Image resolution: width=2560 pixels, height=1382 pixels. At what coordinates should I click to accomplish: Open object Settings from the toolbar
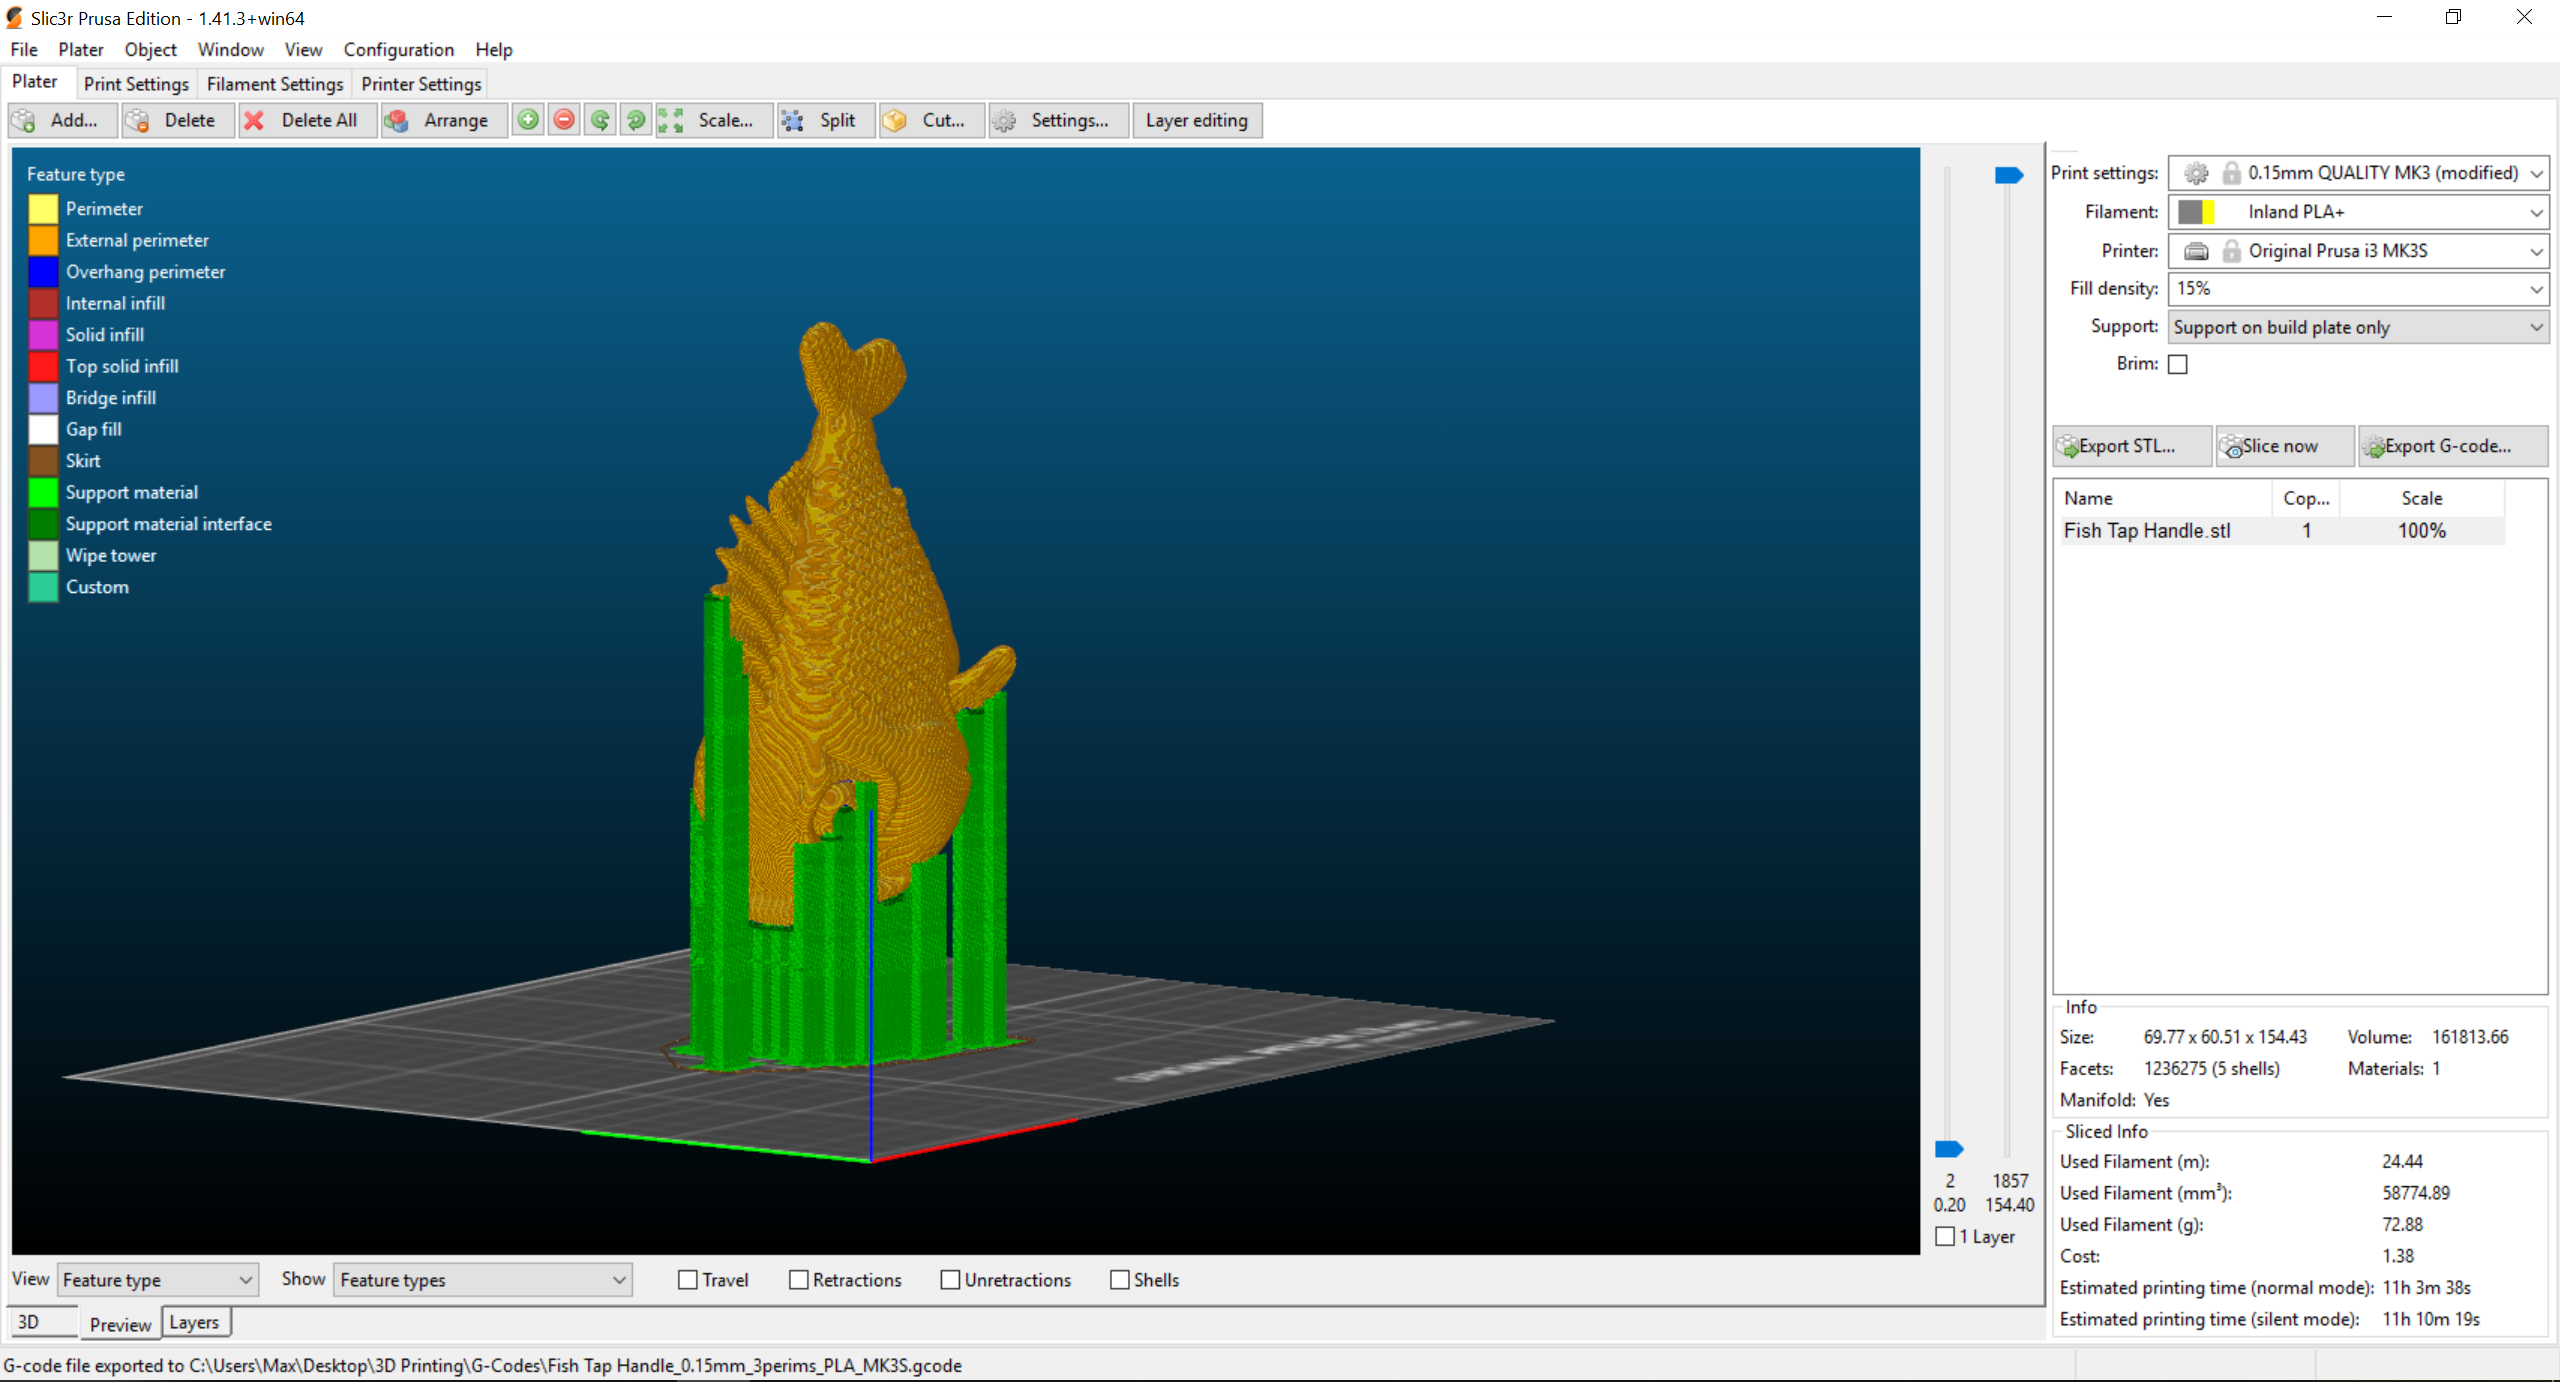point(1059,121)
